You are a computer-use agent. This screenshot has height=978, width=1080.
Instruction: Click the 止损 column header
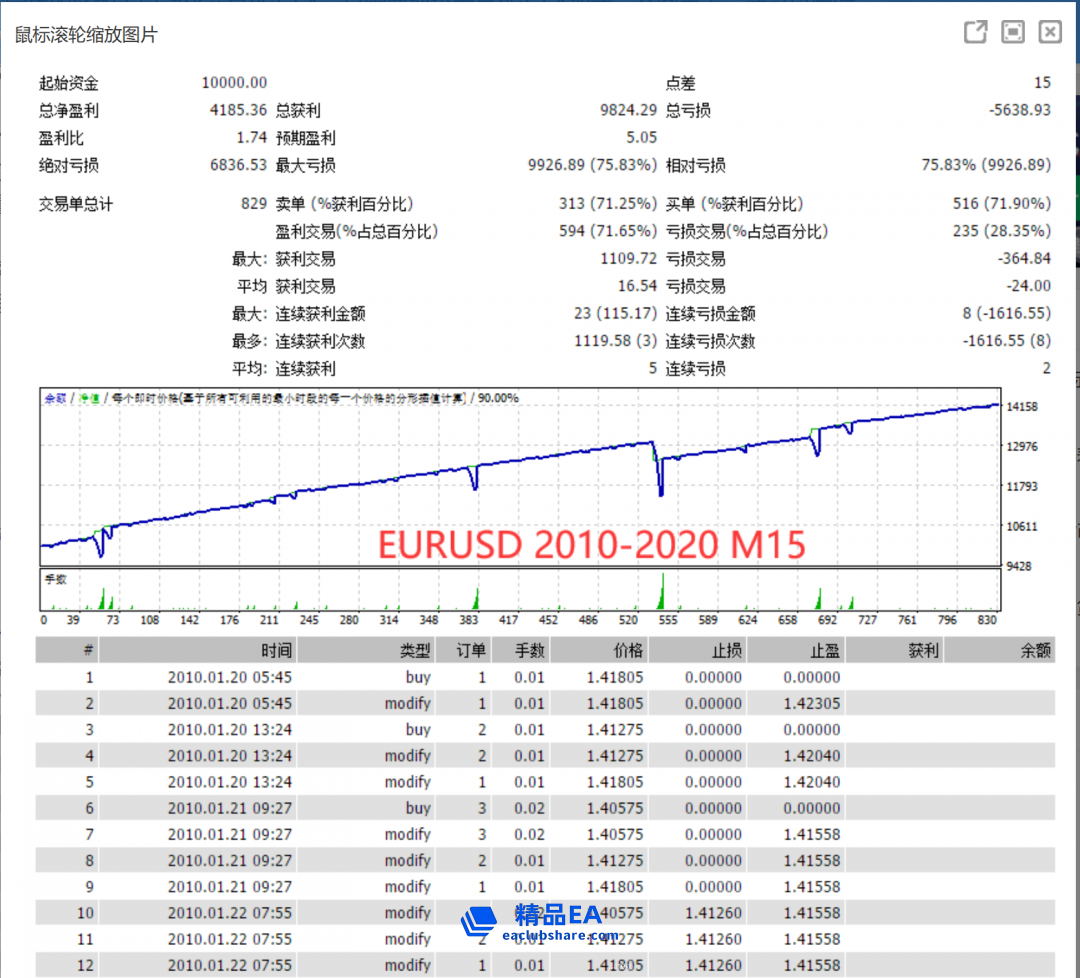tap(726, 651)
